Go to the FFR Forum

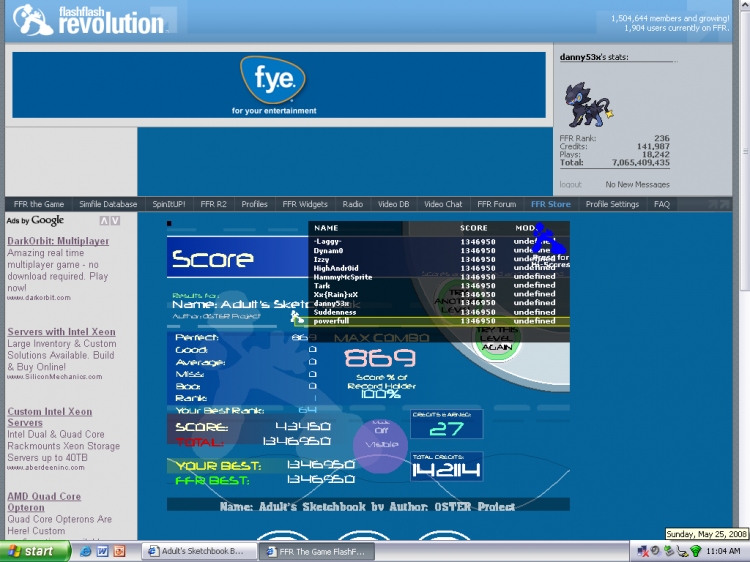tap(497, 204)
